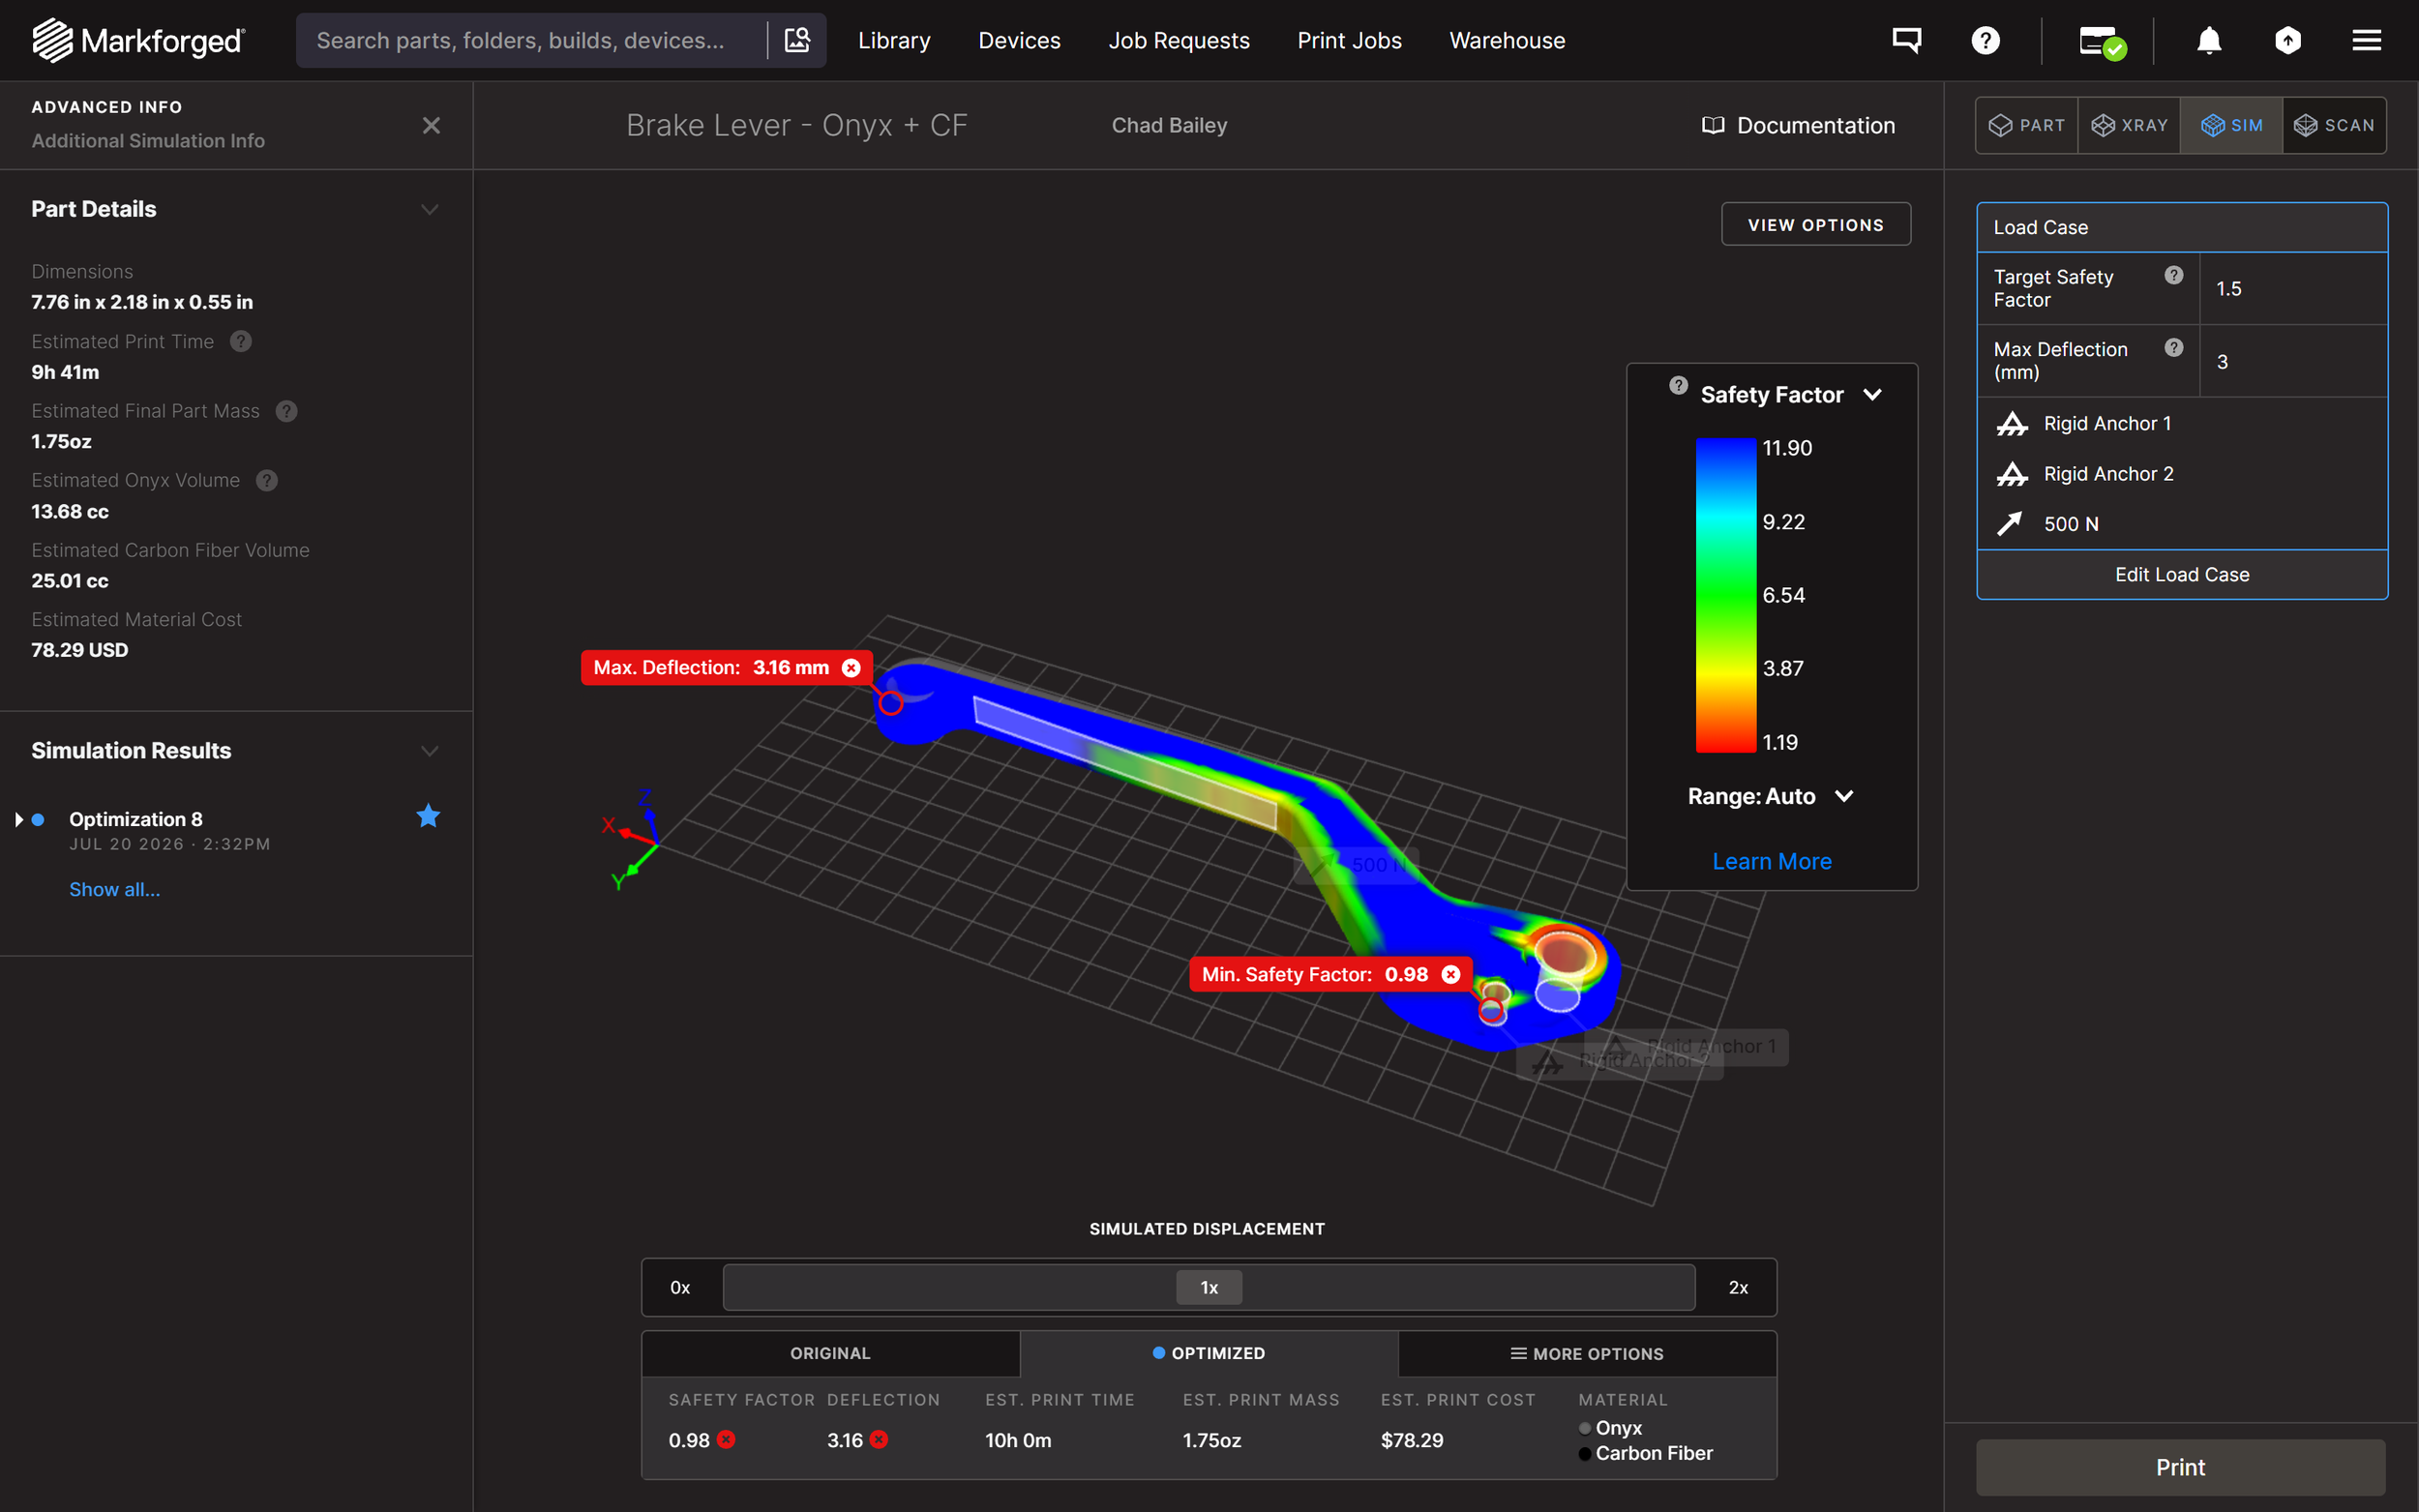The width and height of the screenshot is (2419, 1512).
Task: Edit the Max Deflection value 3
Action: tap(2293, 361)
